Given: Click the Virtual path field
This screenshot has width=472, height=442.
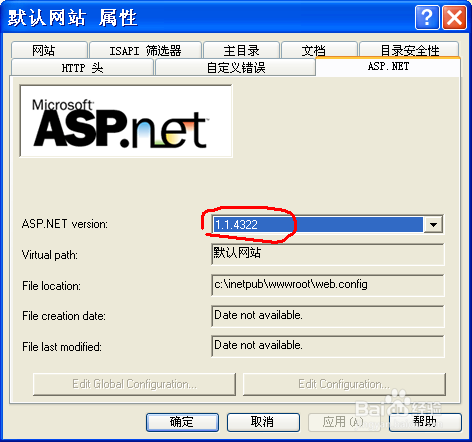Looking at the screenshot, I should pyautogui.click(x=328, y=254).
